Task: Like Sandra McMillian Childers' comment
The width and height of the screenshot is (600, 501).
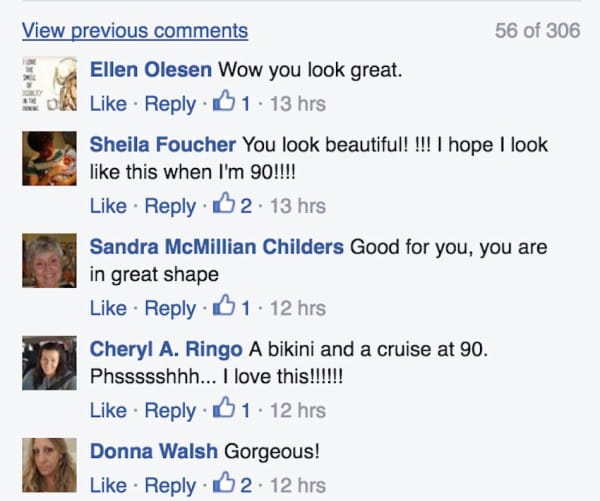Action: point(108,309)
